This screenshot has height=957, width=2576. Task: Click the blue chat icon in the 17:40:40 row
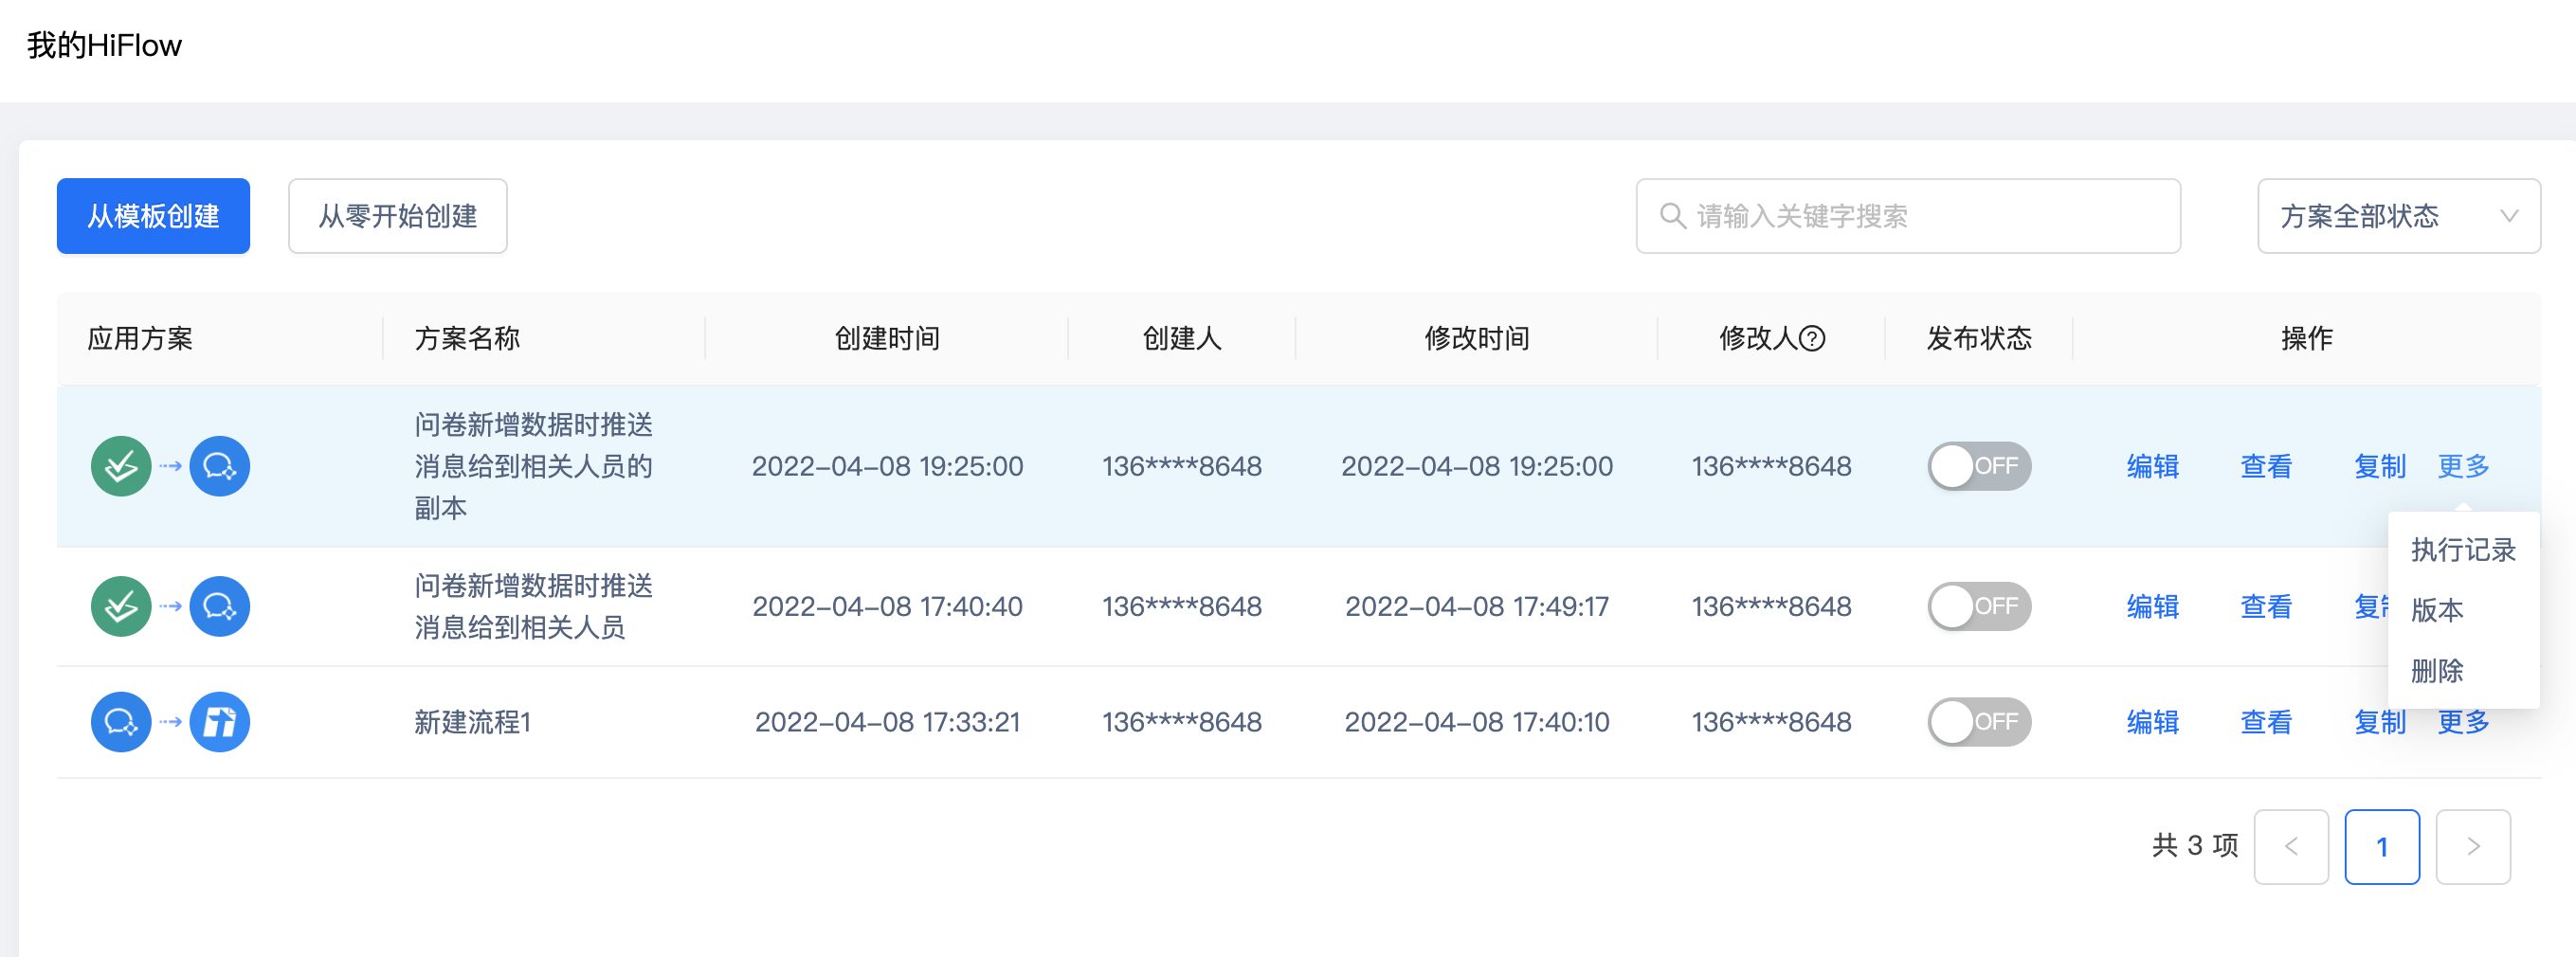220,606
